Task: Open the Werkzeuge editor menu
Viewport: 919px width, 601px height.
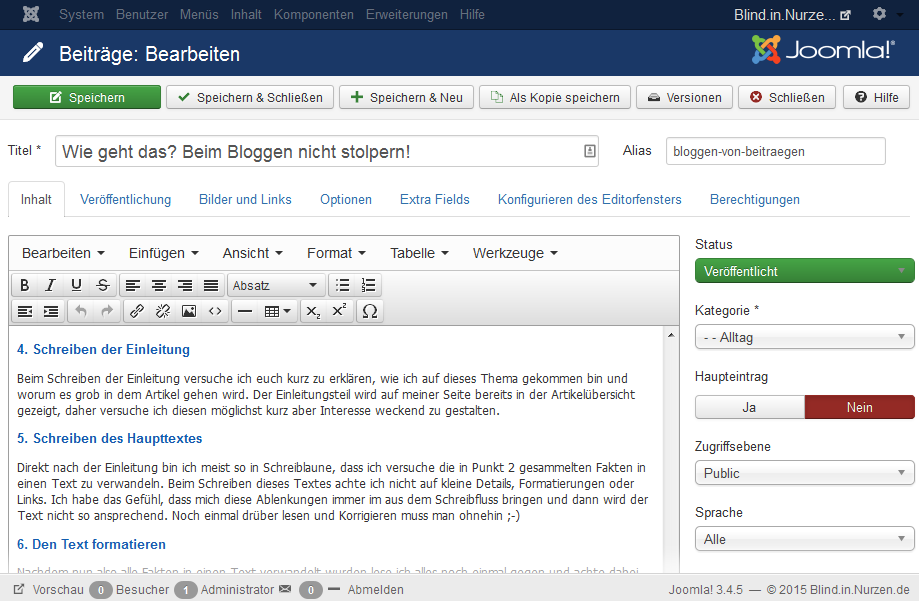Action: pos(515,253)
